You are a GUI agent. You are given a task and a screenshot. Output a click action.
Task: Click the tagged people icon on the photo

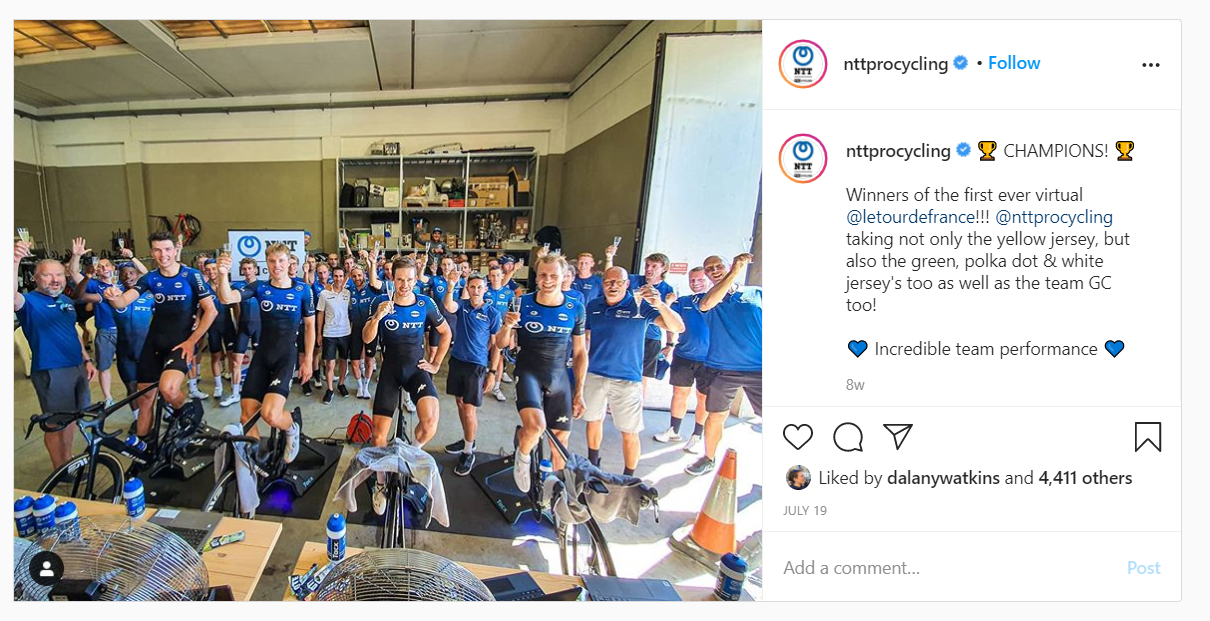pos(46,568)
